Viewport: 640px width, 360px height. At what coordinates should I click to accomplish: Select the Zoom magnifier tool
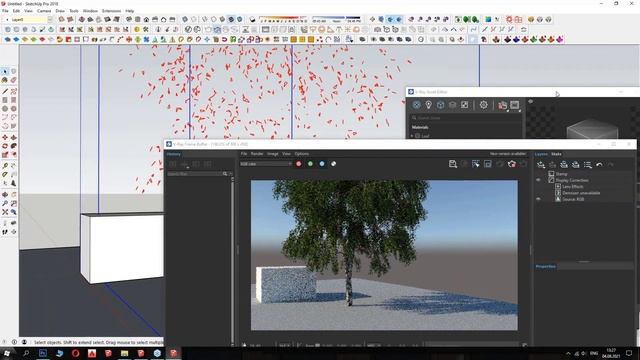pos(5,203)
